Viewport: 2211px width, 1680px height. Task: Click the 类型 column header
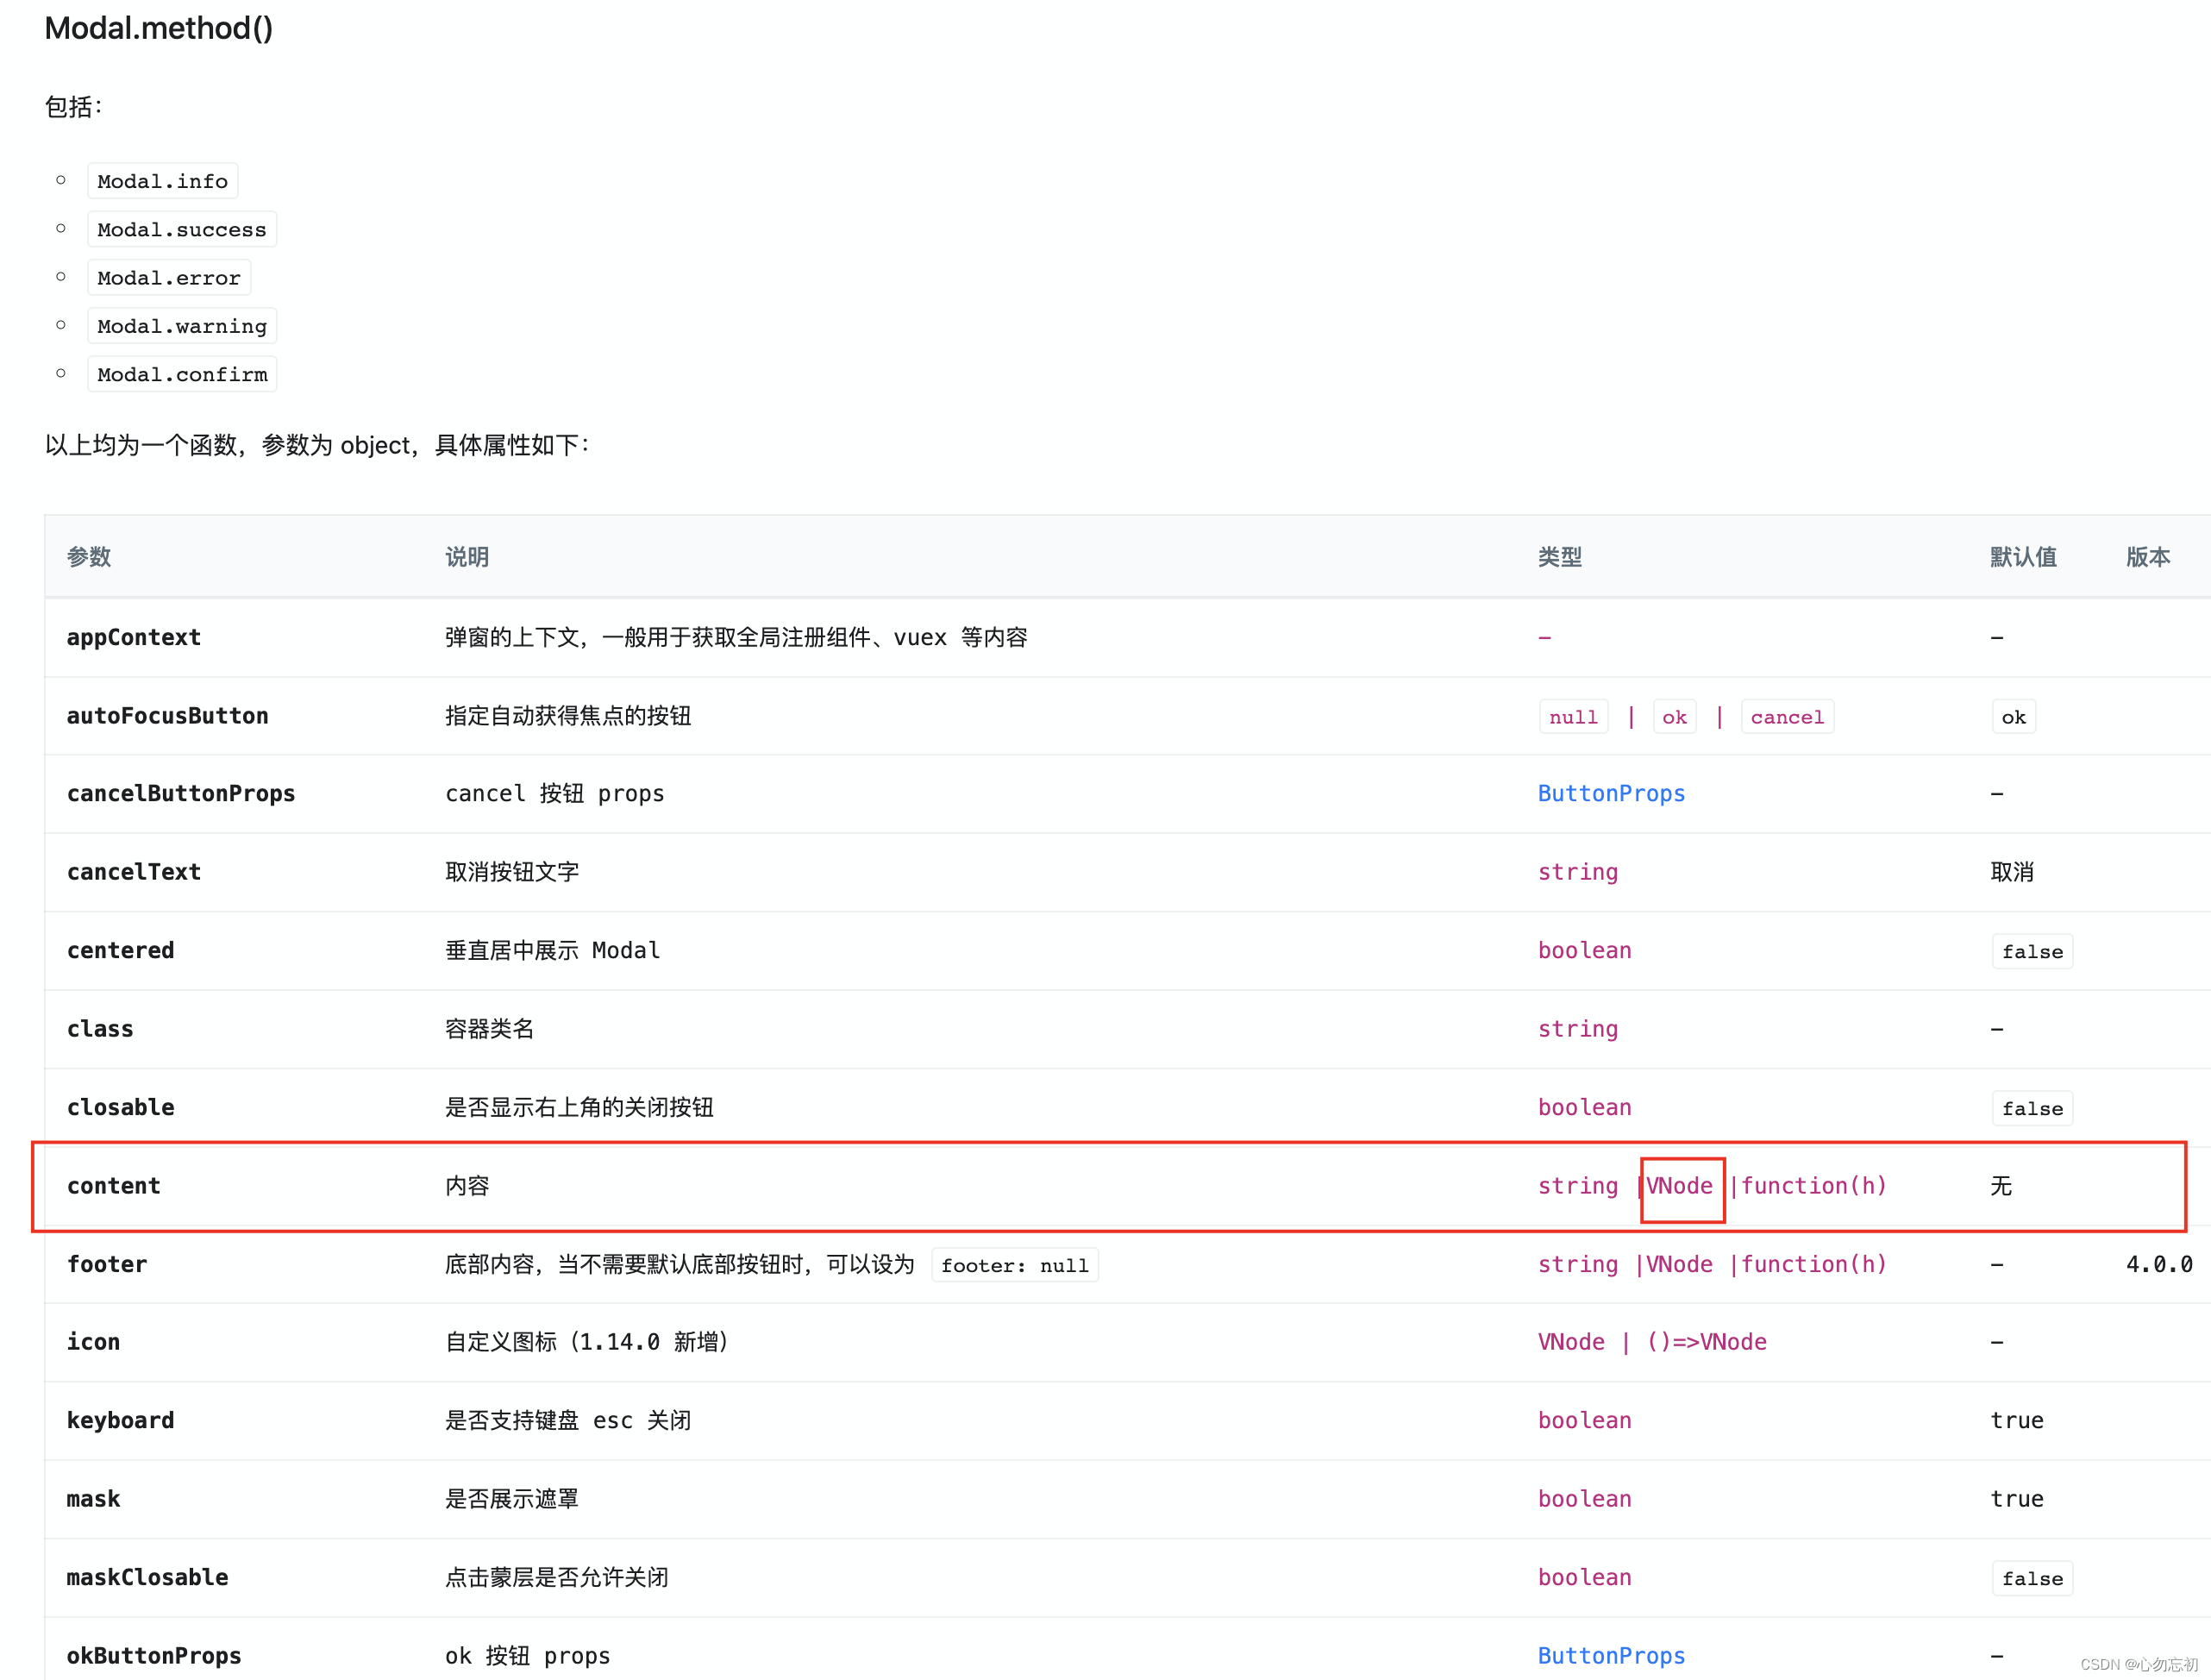click(x=1558, y=556)
